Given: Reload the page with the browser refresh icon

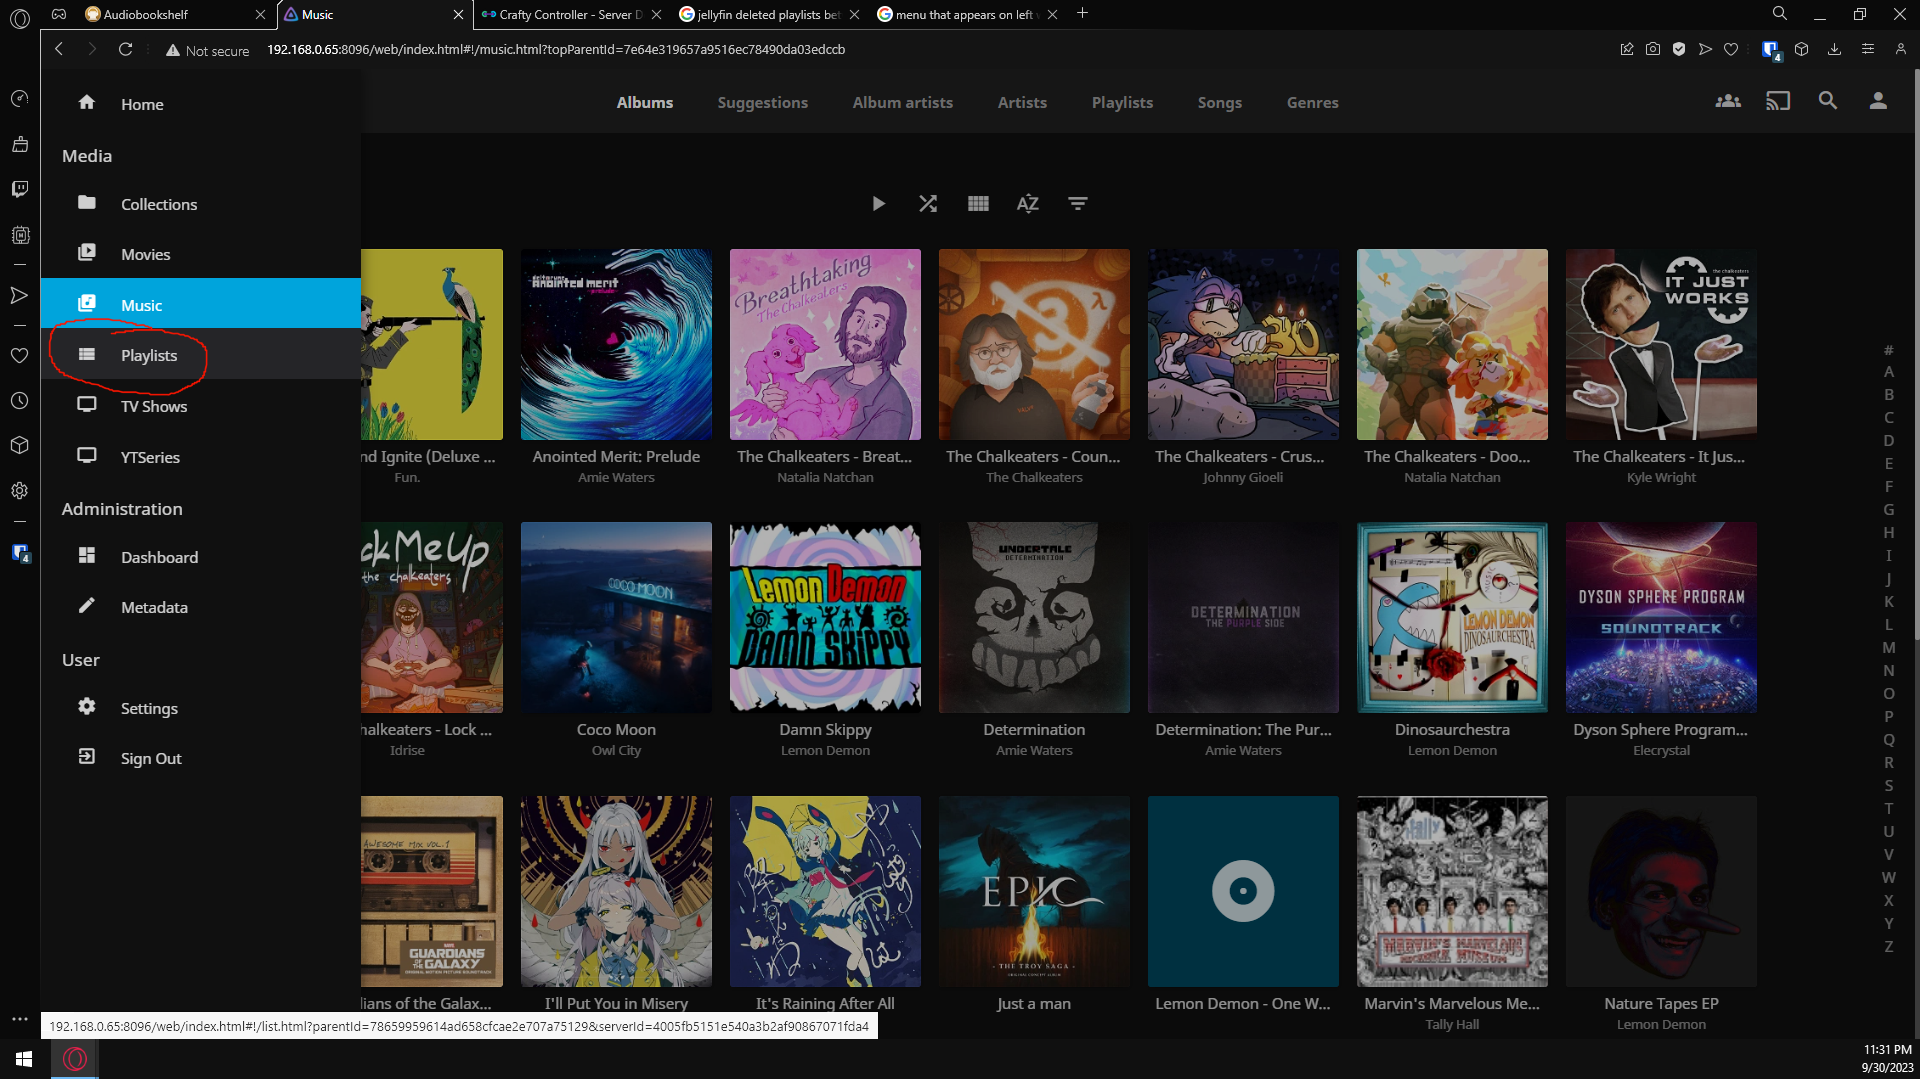Looking at the screenshot, I should (x=125, y=49).
